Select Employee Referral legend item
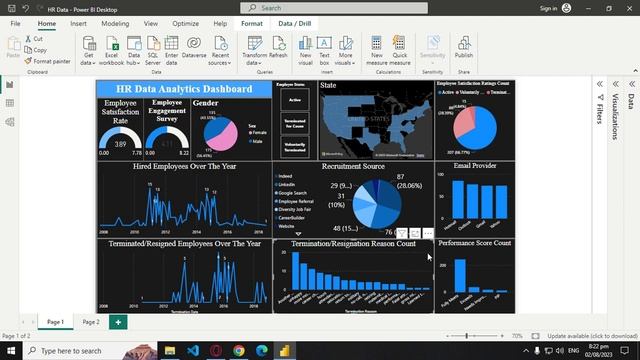640x360 pixels. click(295, 201)
